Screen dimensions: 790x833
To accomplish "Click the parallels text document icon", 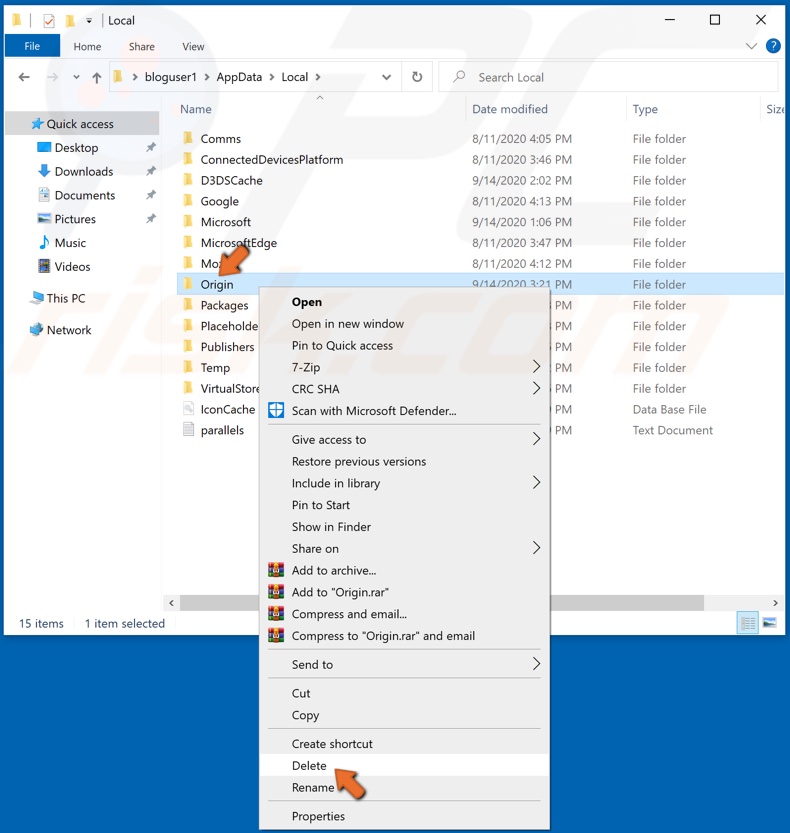I will point(188,429).
